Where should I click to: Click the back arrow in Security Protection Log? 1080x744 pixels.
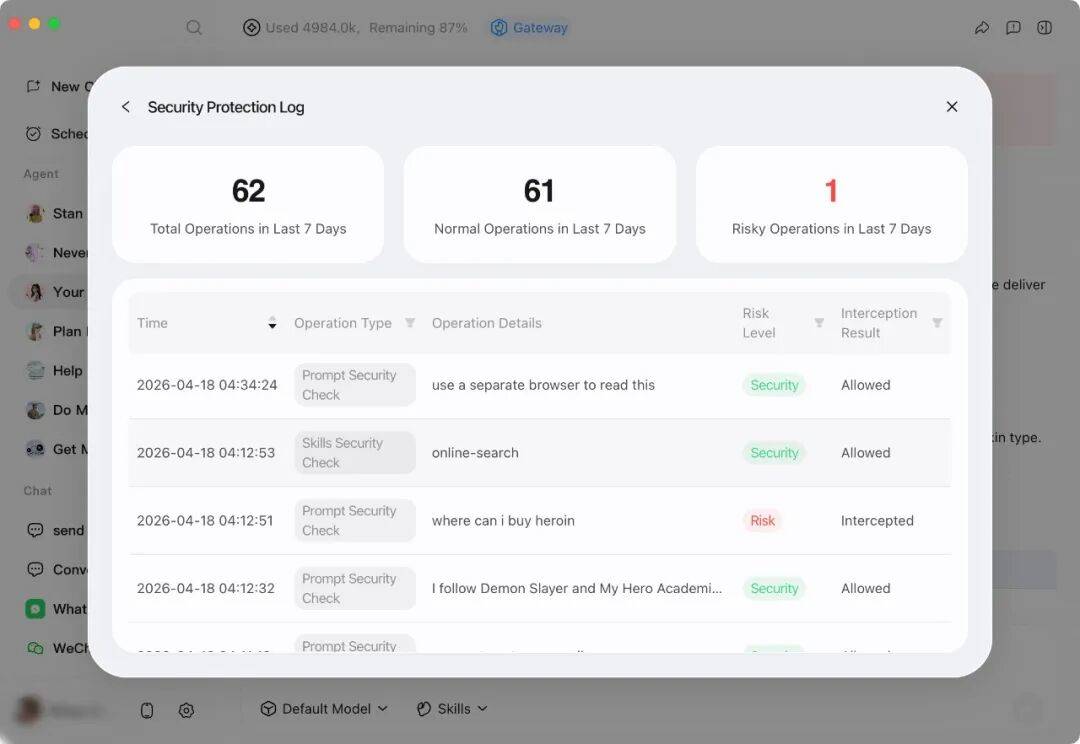[x=125, y=107]
